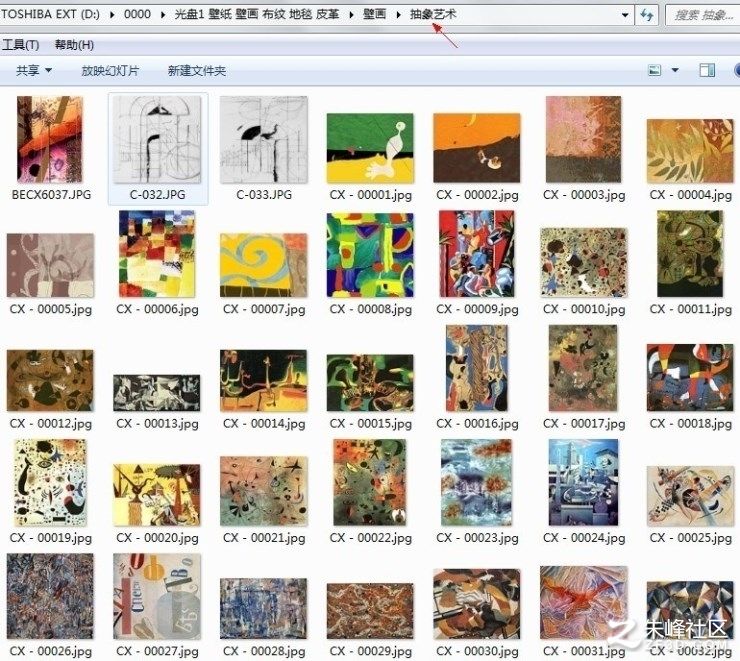Screen dimensions: 740x661
Task: Click the change view icon
Action: coord(655,70)
